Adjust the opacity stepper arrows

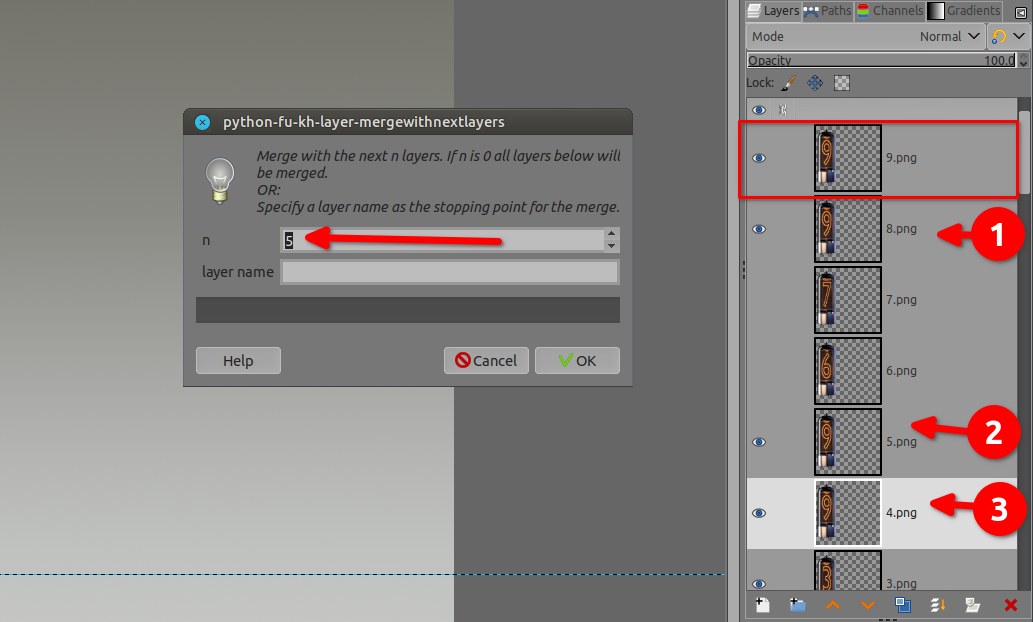(x=1023, y=61)
